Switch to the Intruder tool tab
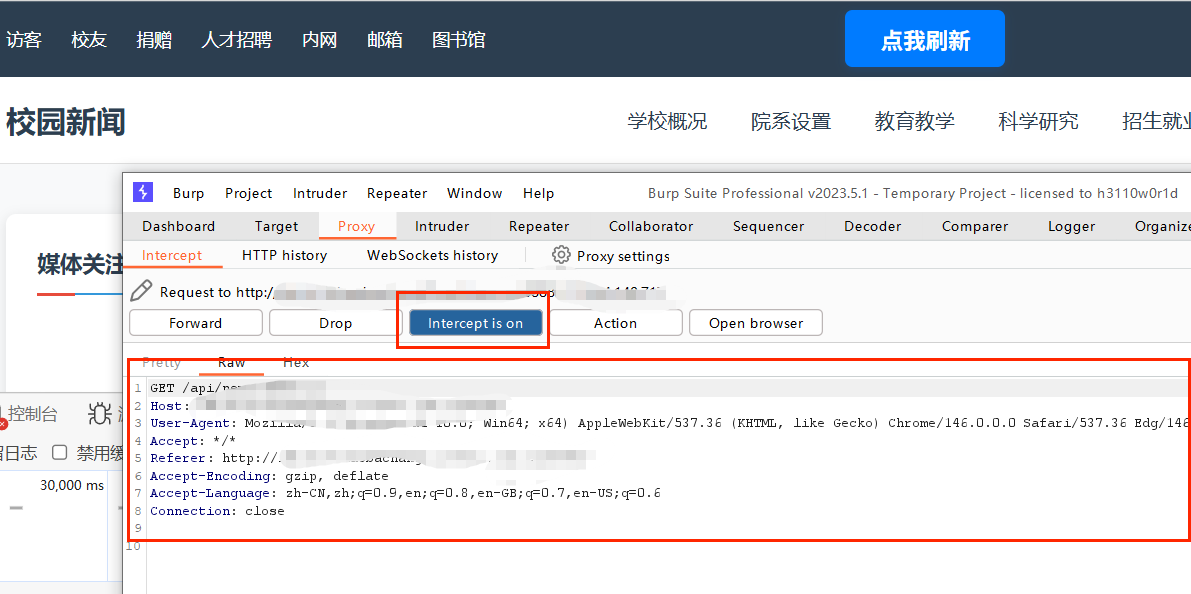The height and width of the screenshot is (594, 1191). click(x=442, y=226)
